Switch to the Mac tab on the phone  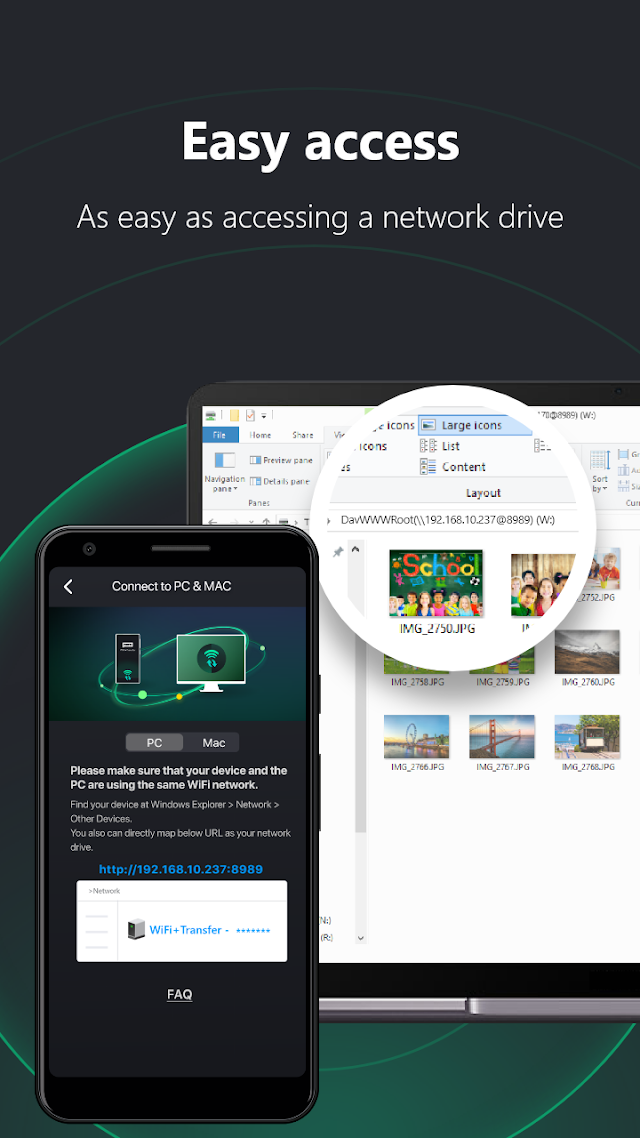point(213,742)
